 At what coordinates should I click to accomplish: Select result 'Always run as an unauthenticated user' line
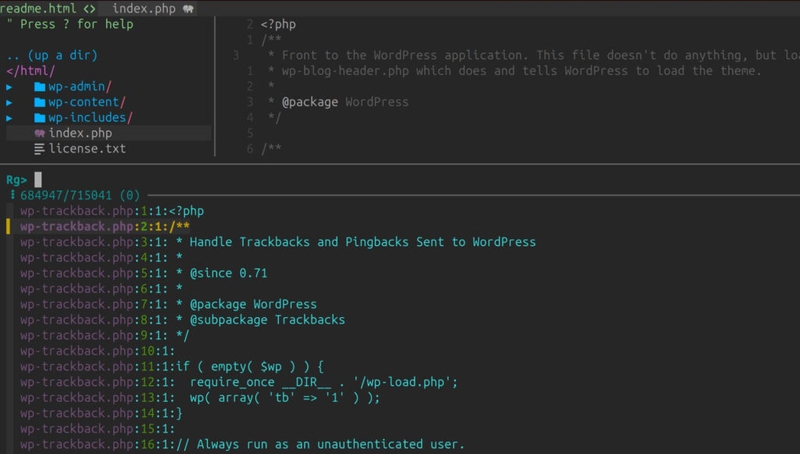tap(242, 444)
